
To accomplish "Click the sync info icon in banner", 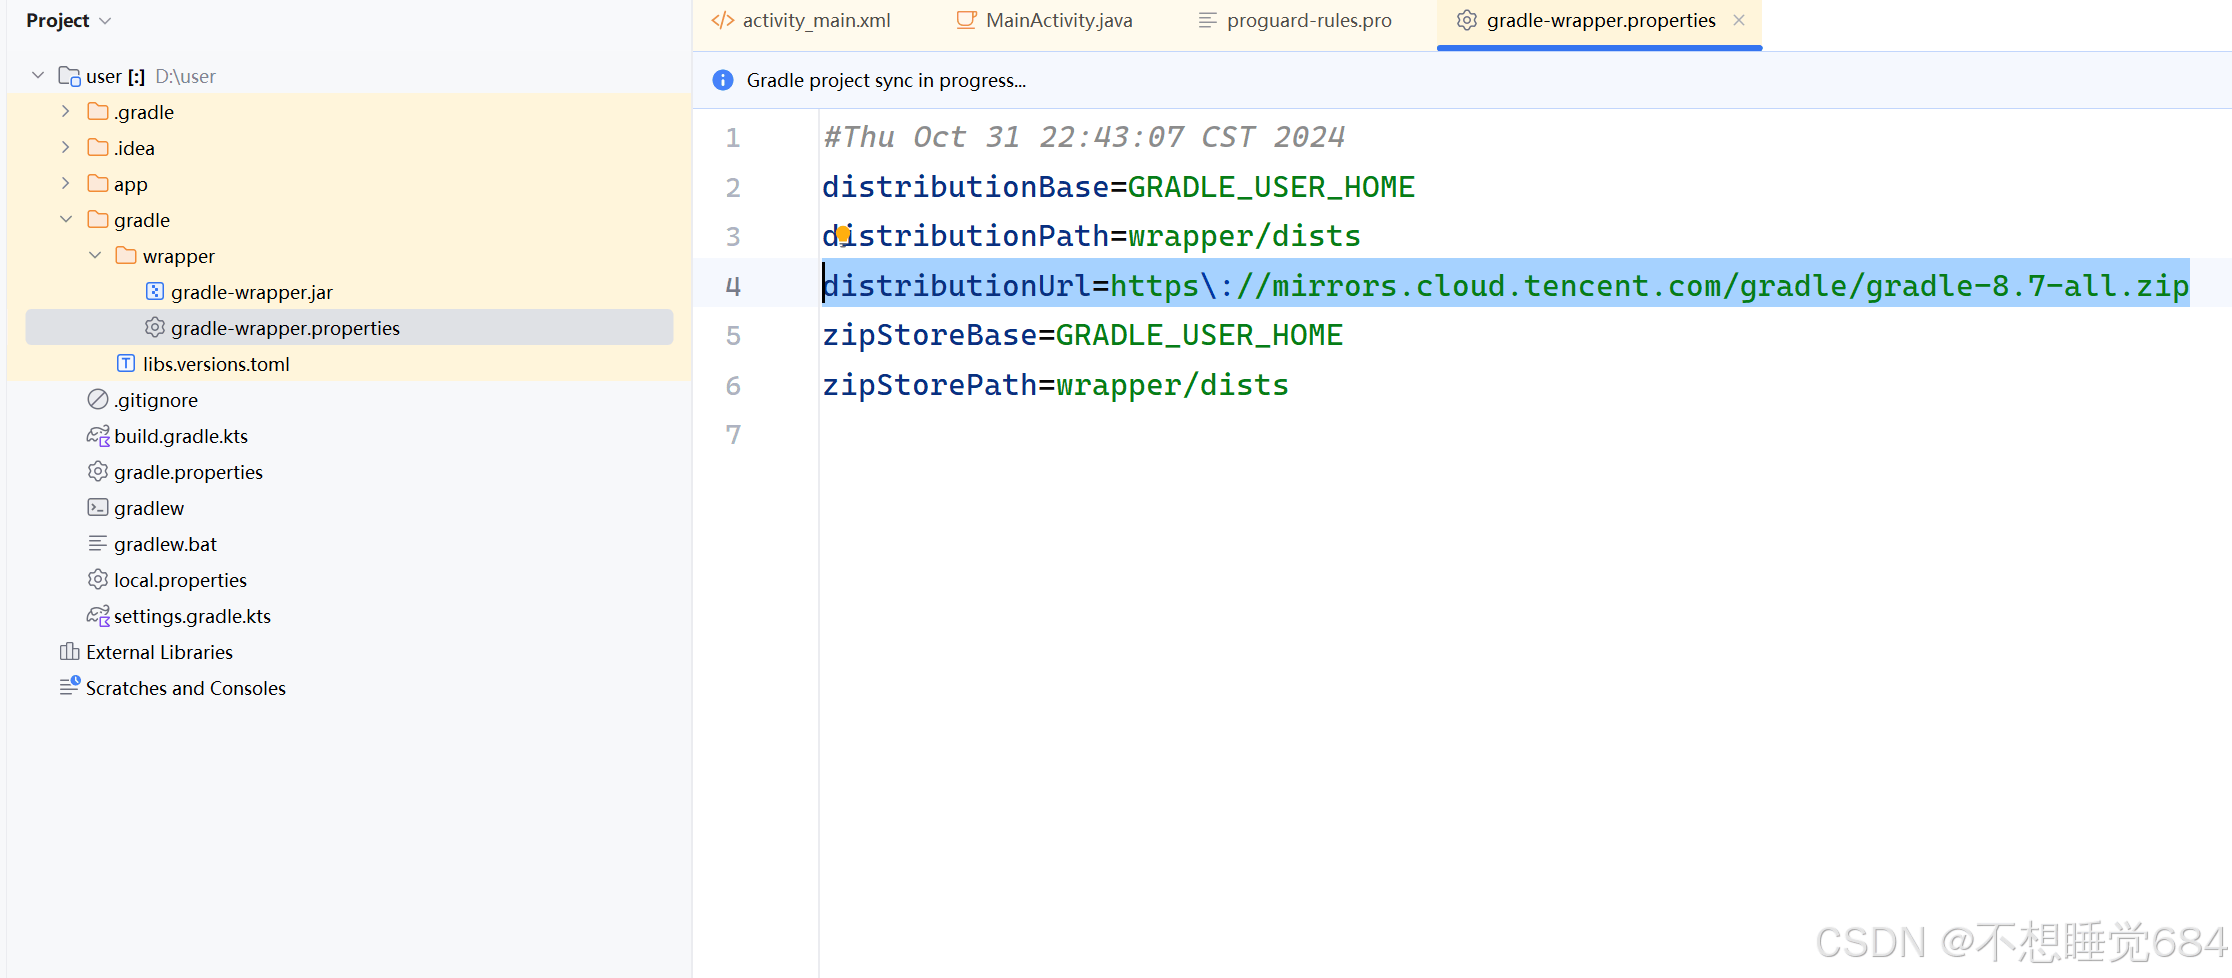I will point(723,80).
